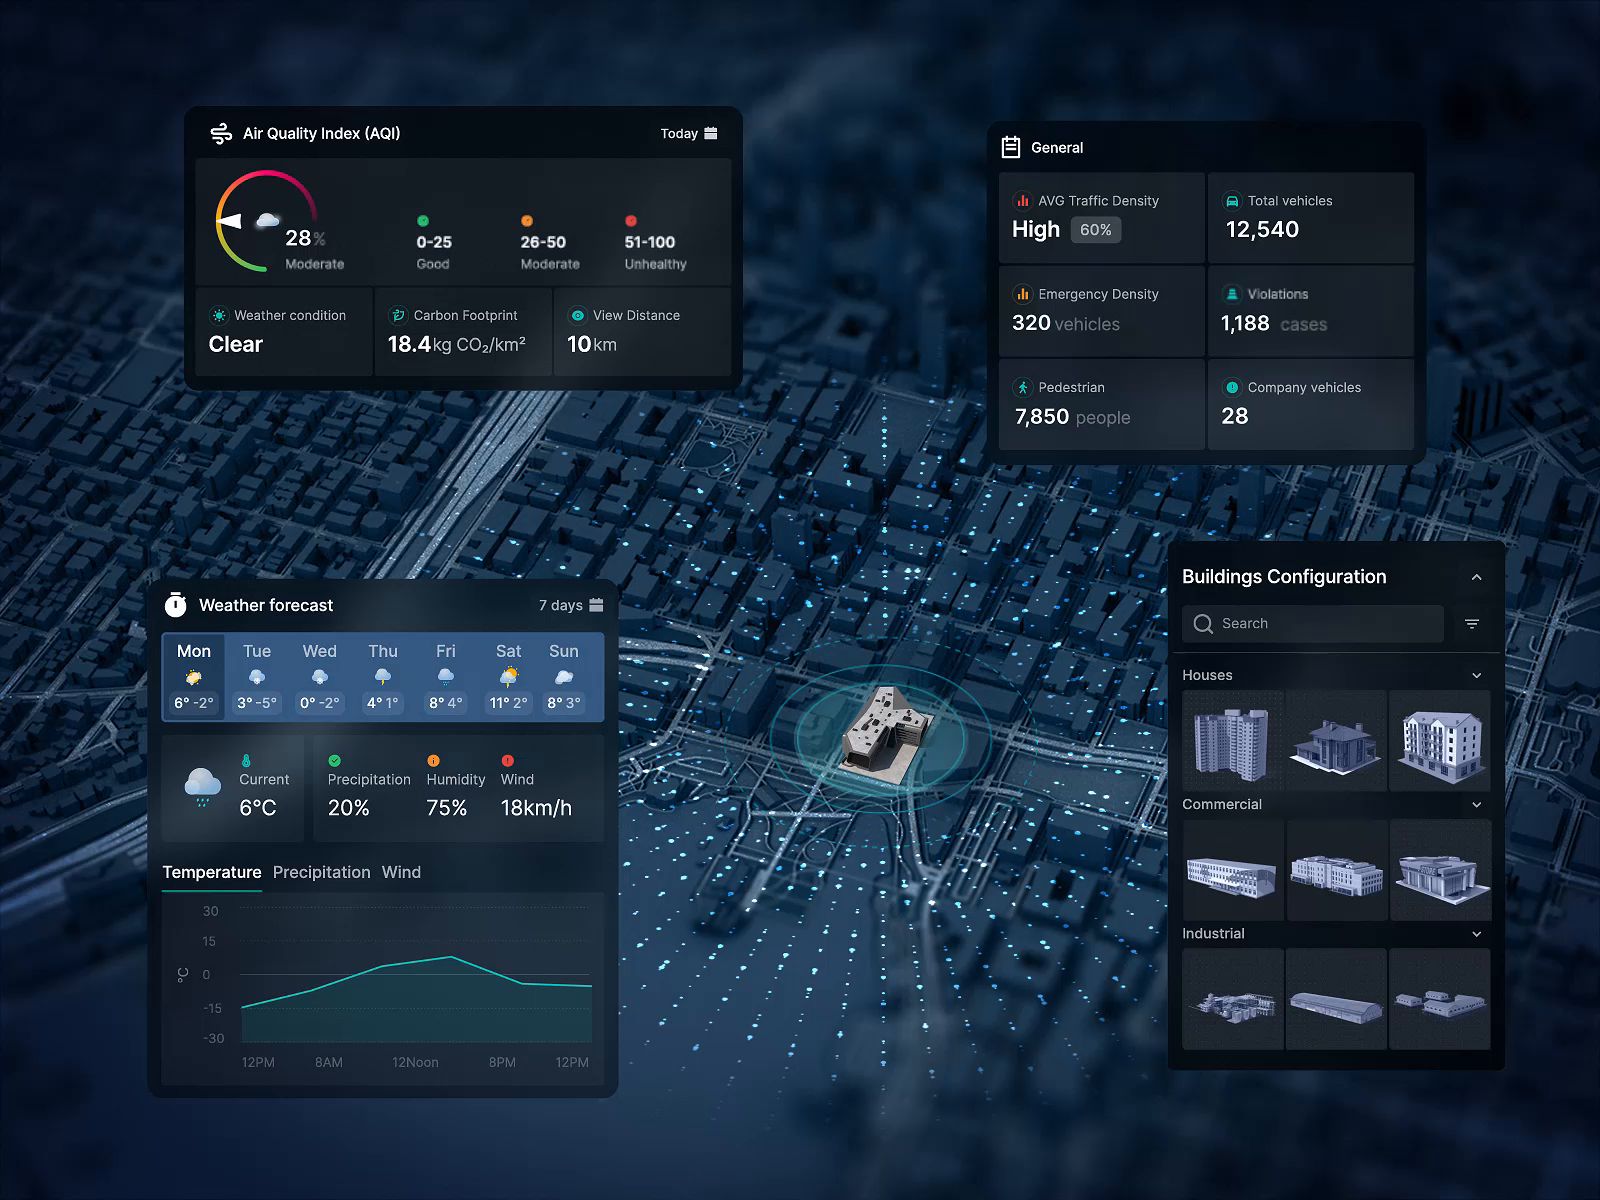This screenshot has height=1200, width=1600.
Task: Select the third Industrial building thumbnail
Action: (x=1440, y=999)
